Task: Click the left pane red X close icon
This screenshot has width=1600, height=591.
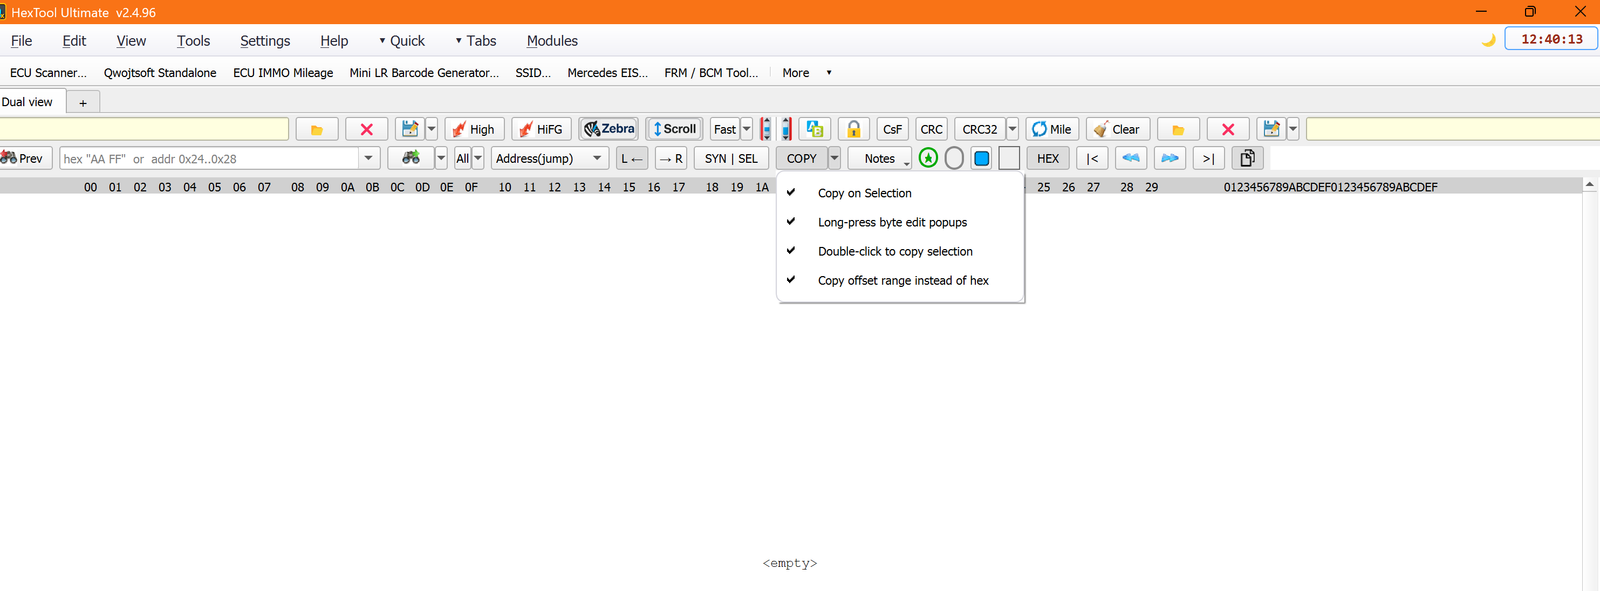Action: pos(366,129)
